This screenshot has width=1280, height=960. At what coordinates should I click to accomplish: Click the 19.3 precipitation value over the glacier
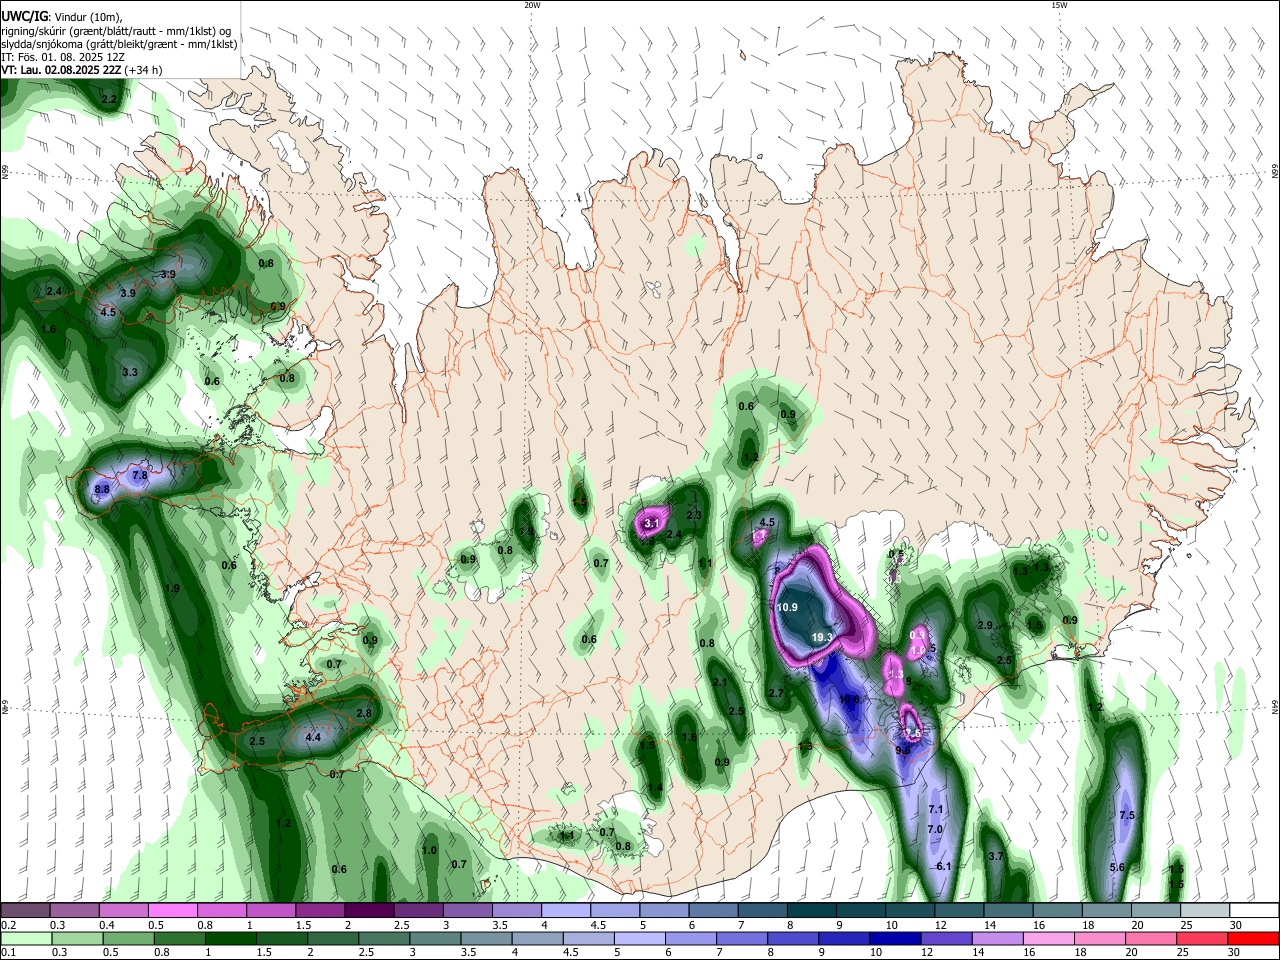822,638
